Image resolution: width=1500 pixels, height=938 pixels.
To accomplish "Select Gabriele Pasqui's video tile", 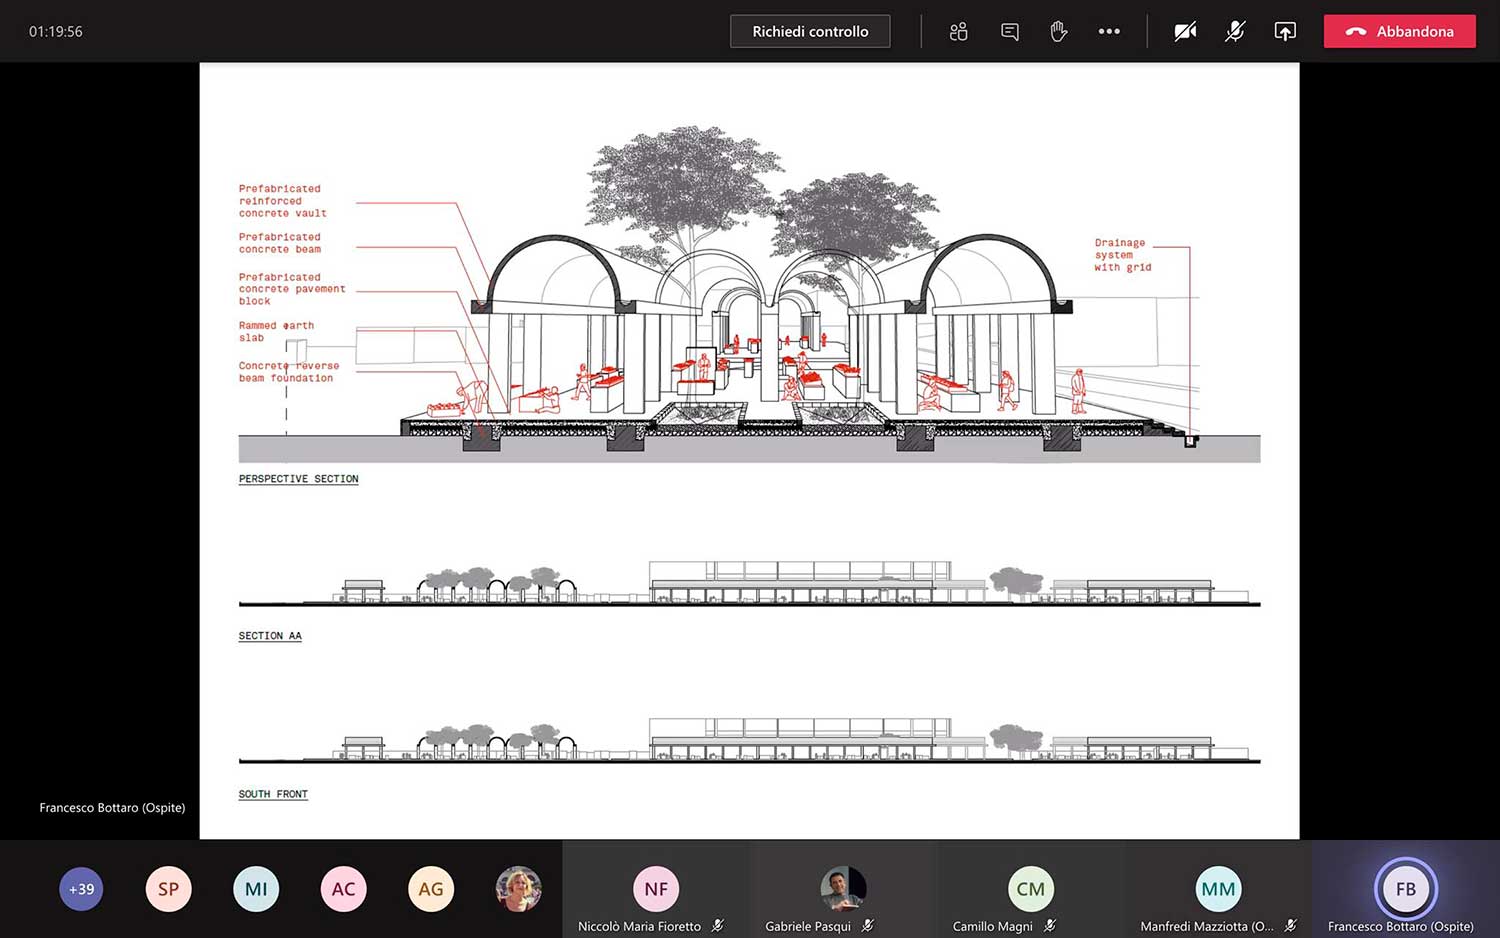I will pyautogui.click(x=842, y=890).
